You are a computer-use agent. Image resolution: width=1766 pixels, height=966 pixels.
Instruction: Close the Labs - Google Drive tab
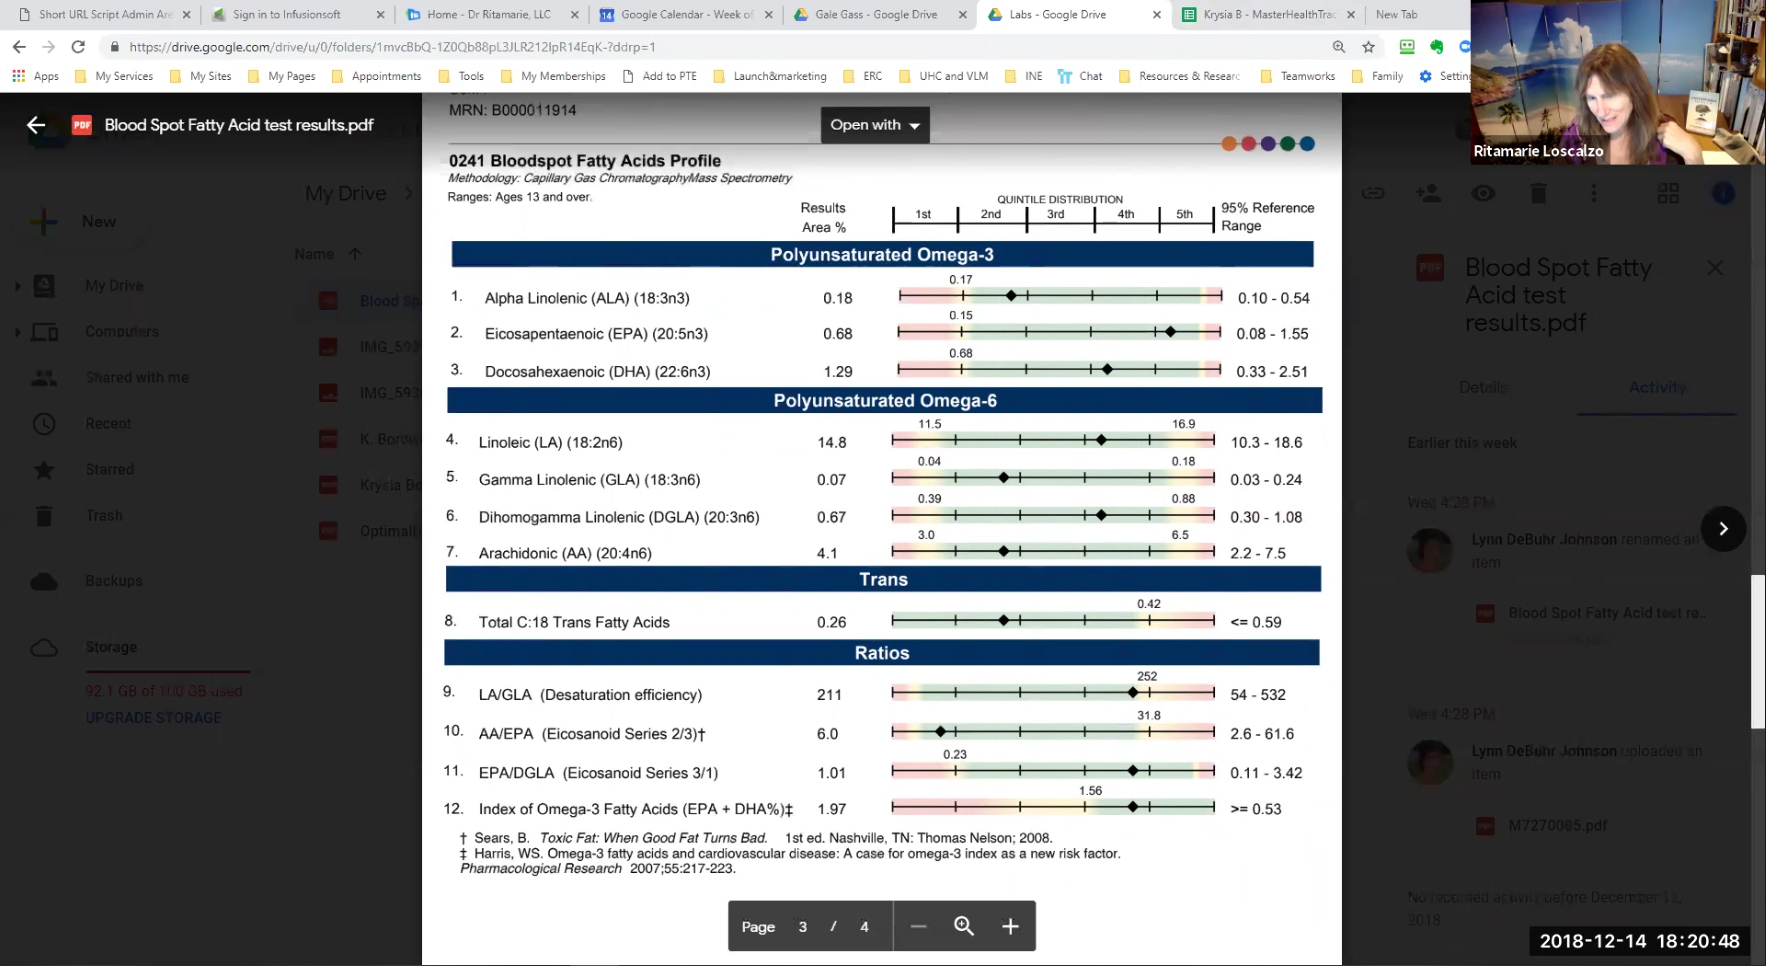pyautogui.click(x=1156, y=15)
